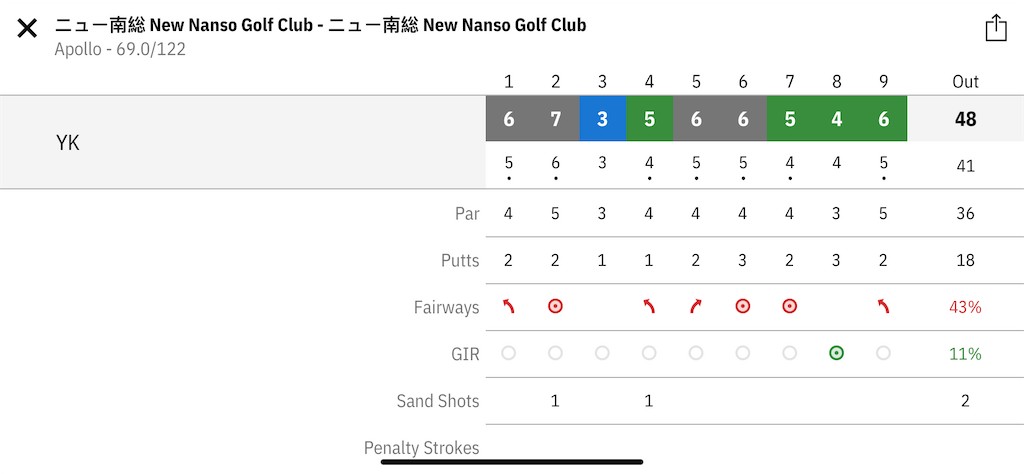This screenshot has width=1024, height=474.
Task: Select hole 6 fairway hit icon
Action: point(743,306)
